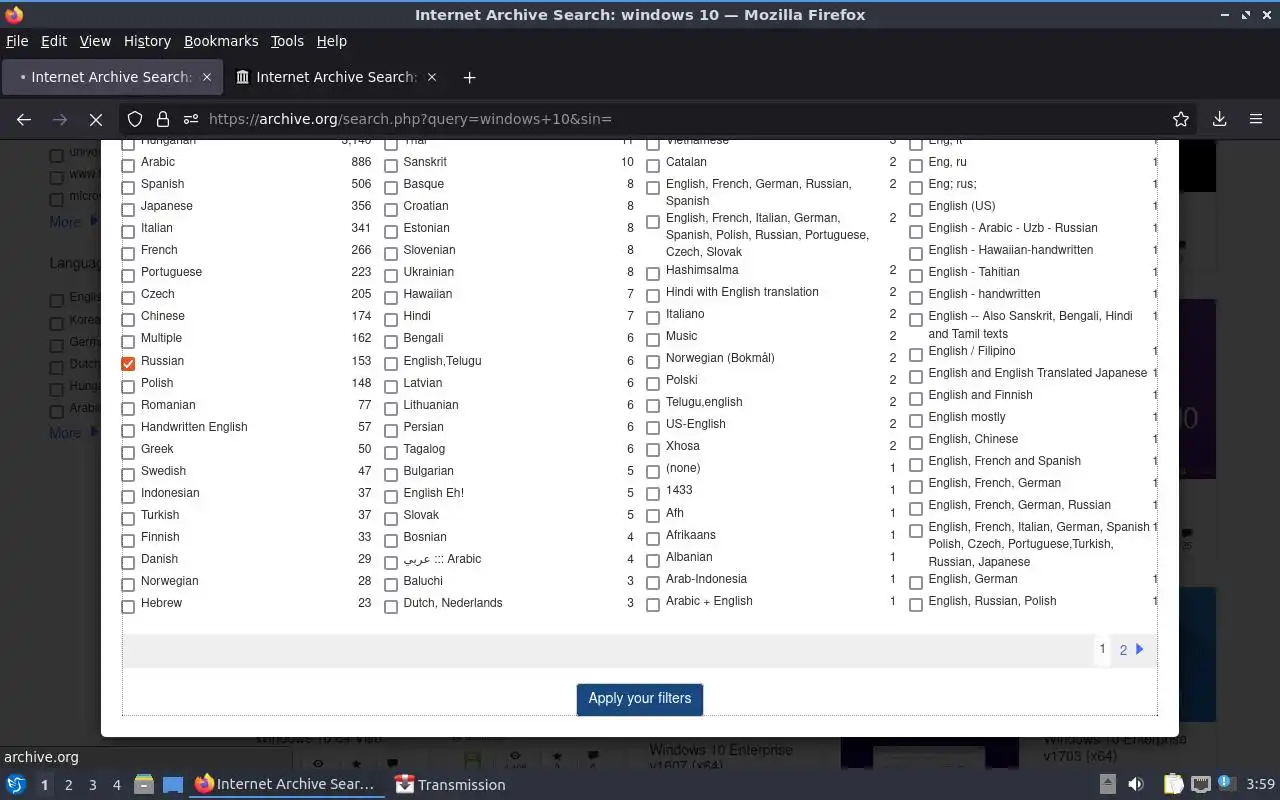Open the View menu
1280x800 pixels.
coord(95,41)
